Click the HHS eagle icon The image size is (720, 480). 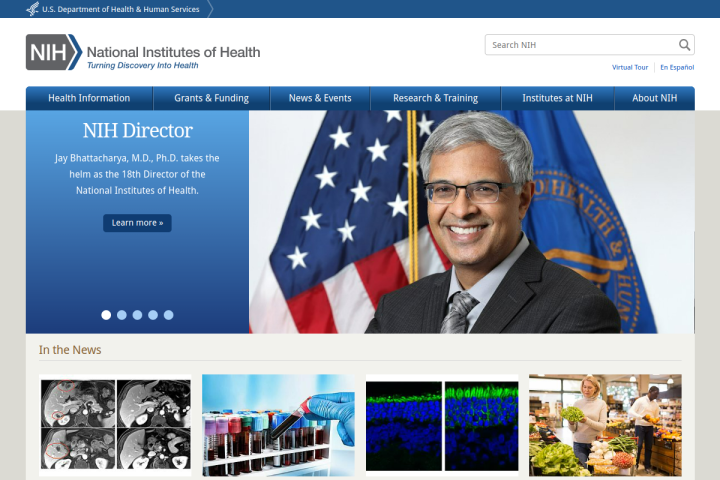33,9
